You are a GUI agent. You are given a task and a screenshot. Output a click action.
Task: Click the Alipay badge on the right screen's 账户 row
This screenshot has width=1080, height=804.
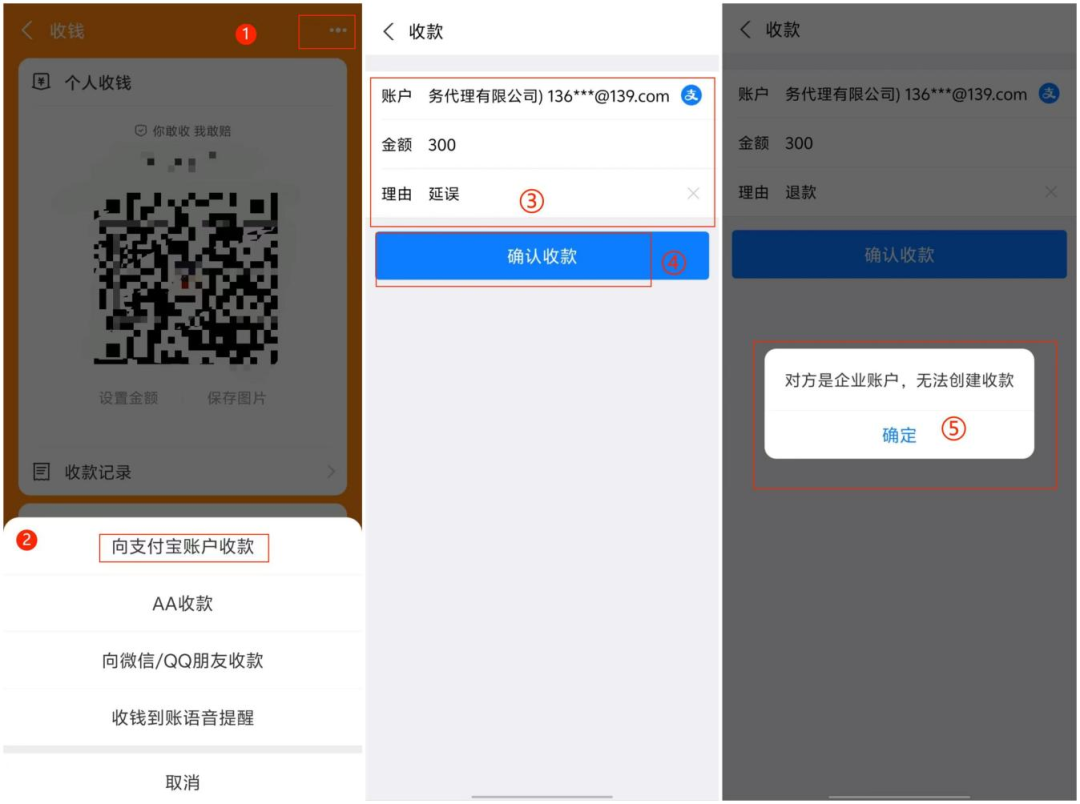coord(1050,94)
